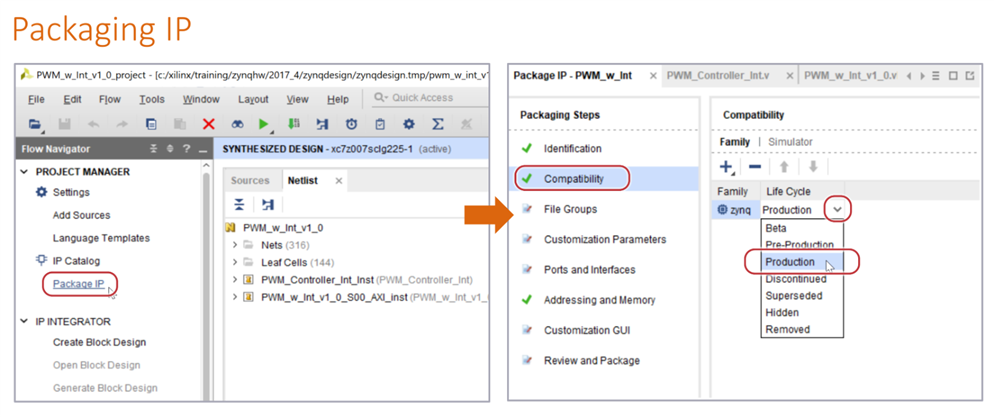The width and height of the screenshot is (994, 417).
Task: Collapse the PROJECT MANAGER section
Action: point(26,171)
